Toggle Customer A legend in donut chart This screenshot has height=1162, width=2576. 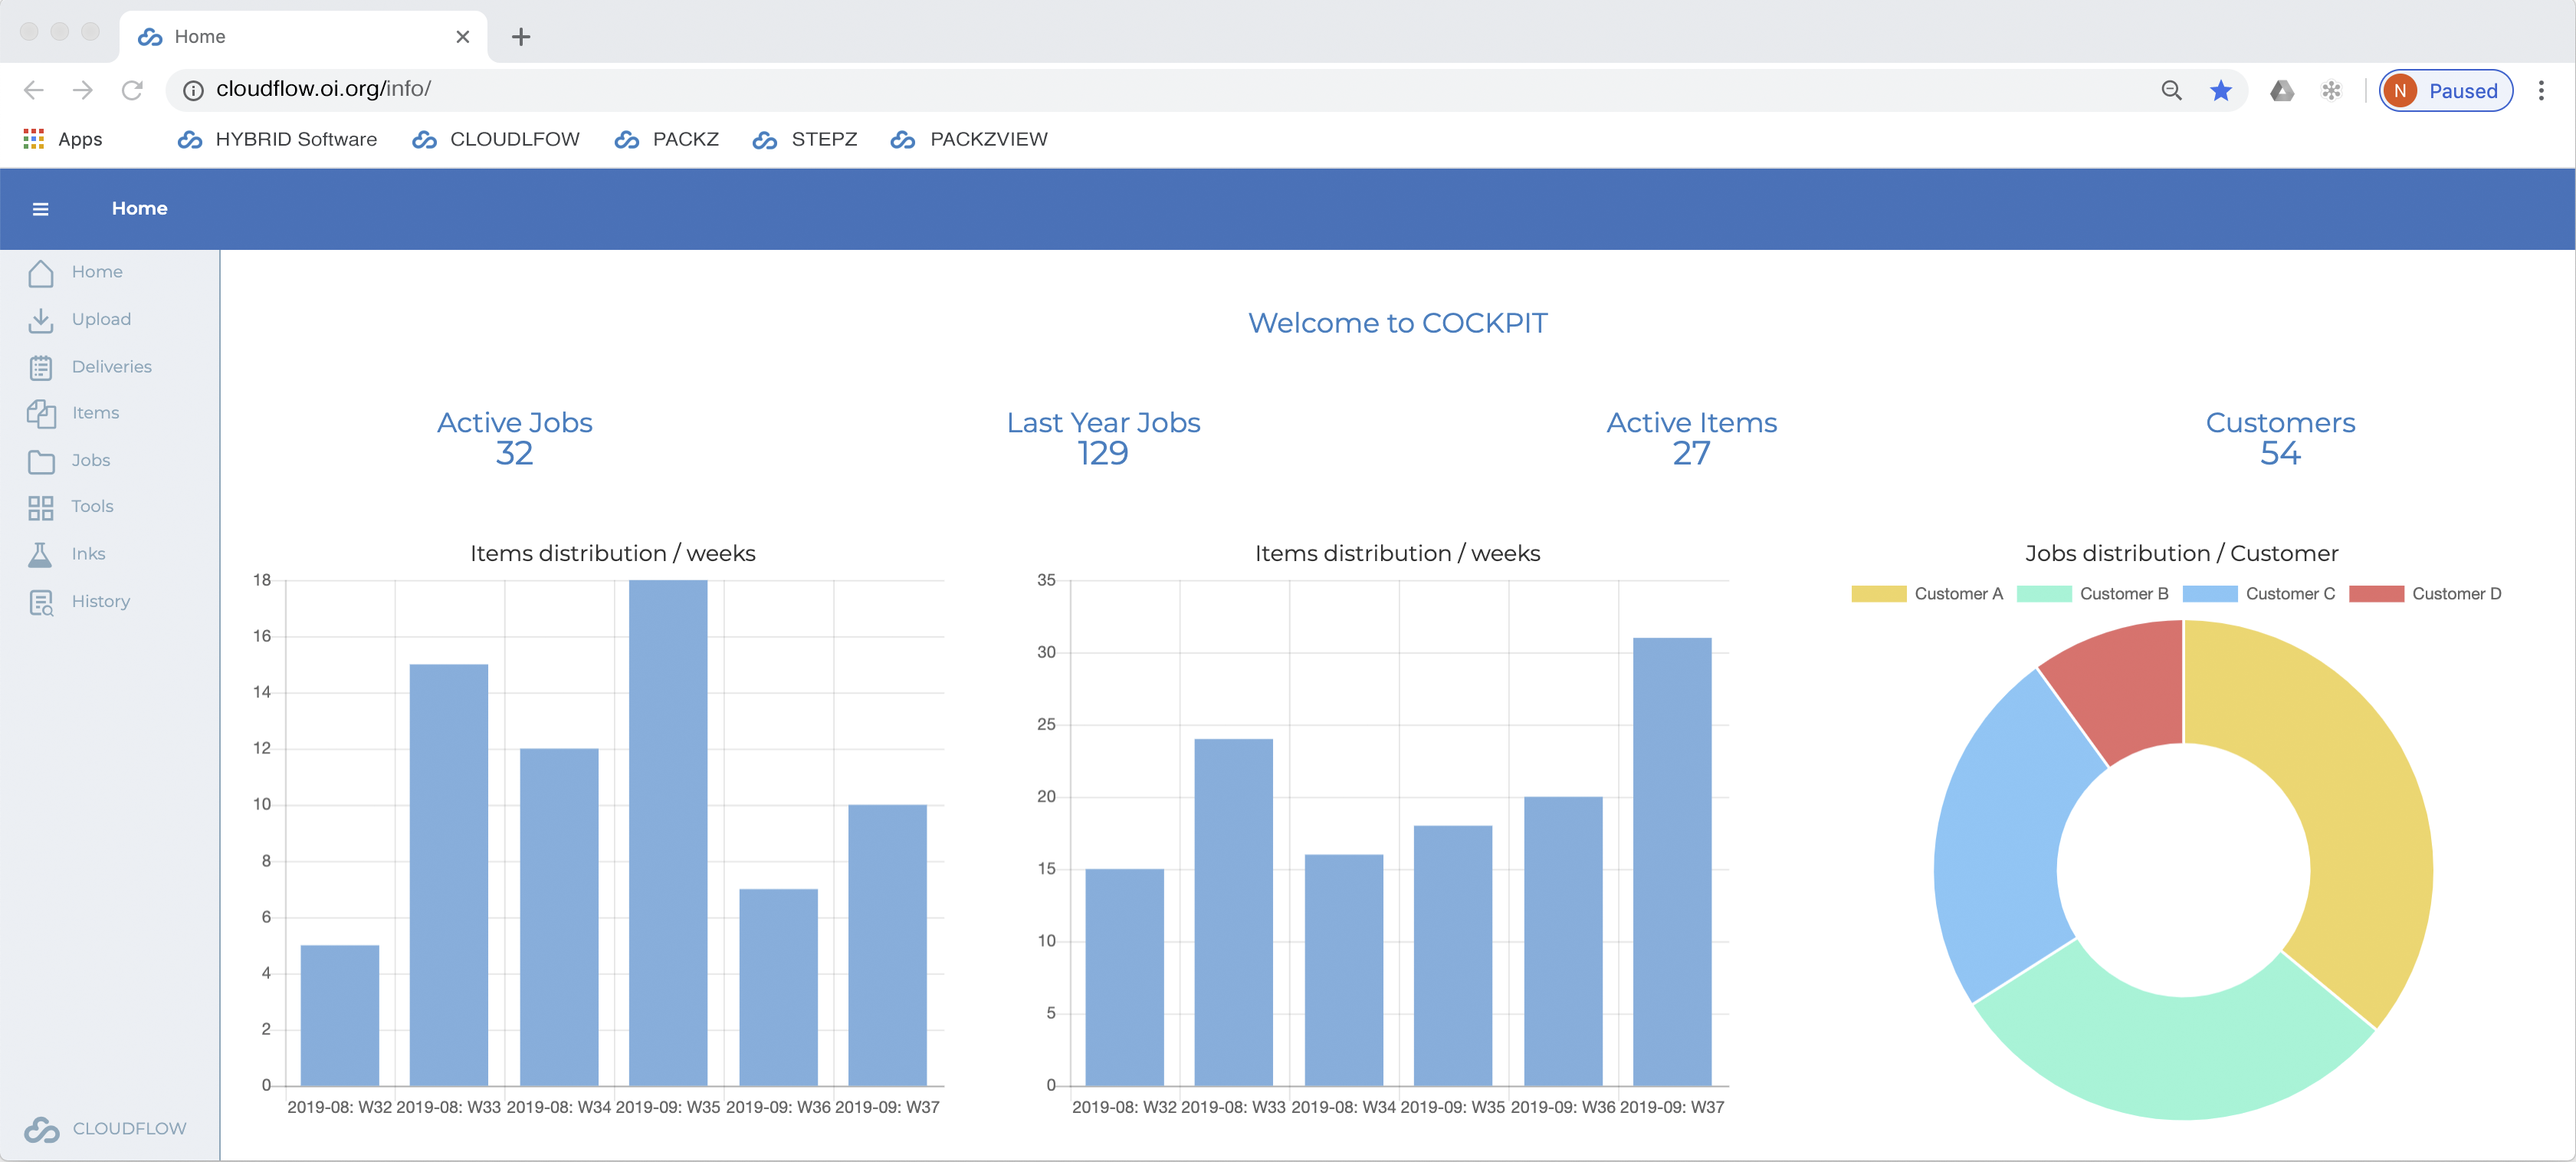coord(1927,594)
